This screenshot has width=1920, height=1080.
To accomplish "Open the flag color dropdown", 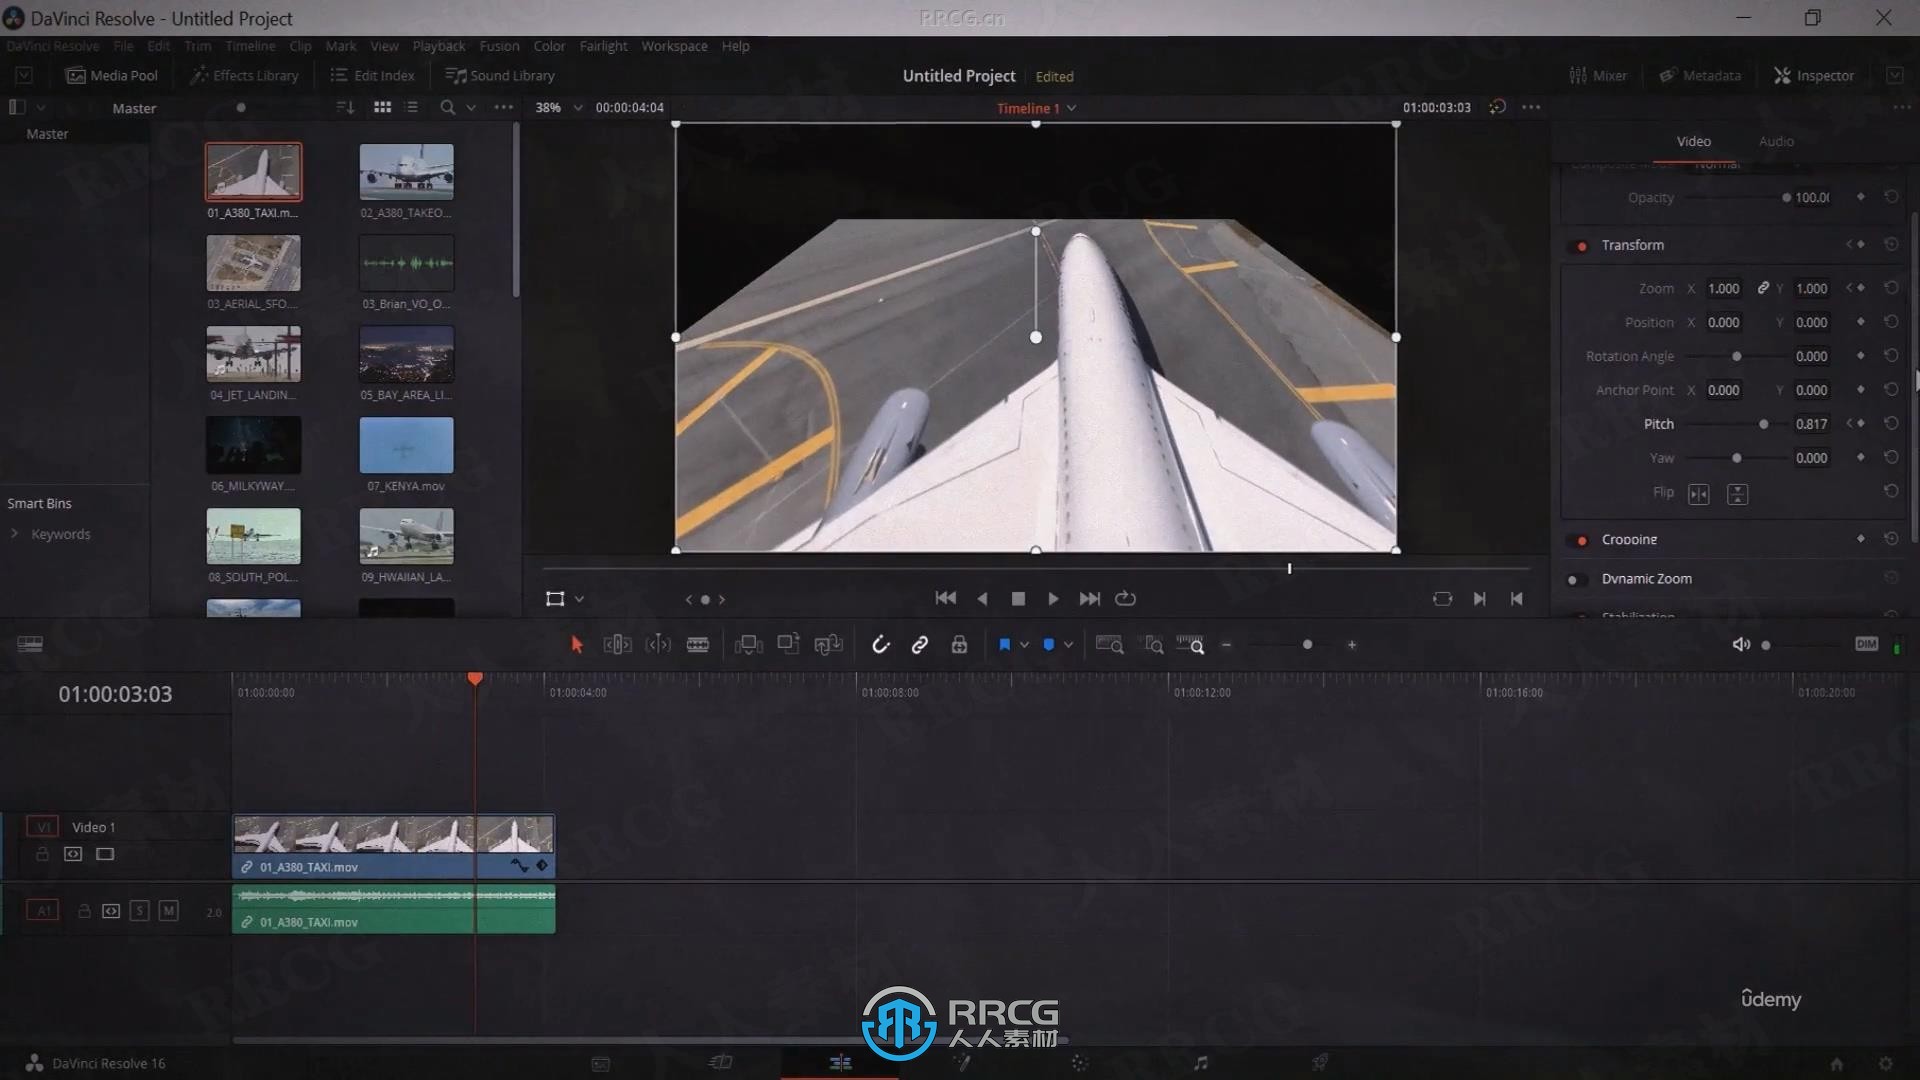I will pyautogui.click(x=1024, y=645).
